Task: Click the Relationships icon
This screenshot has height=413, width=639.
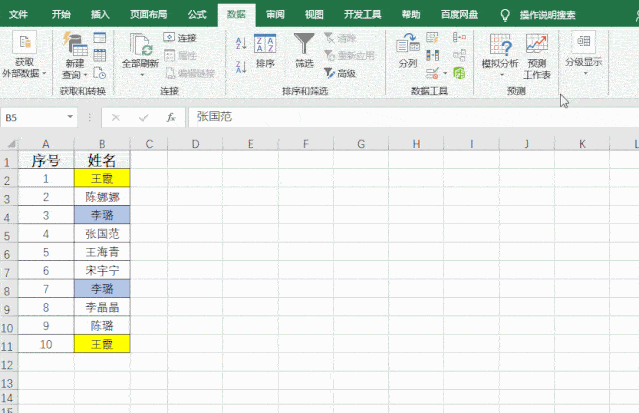Action: 459,55
